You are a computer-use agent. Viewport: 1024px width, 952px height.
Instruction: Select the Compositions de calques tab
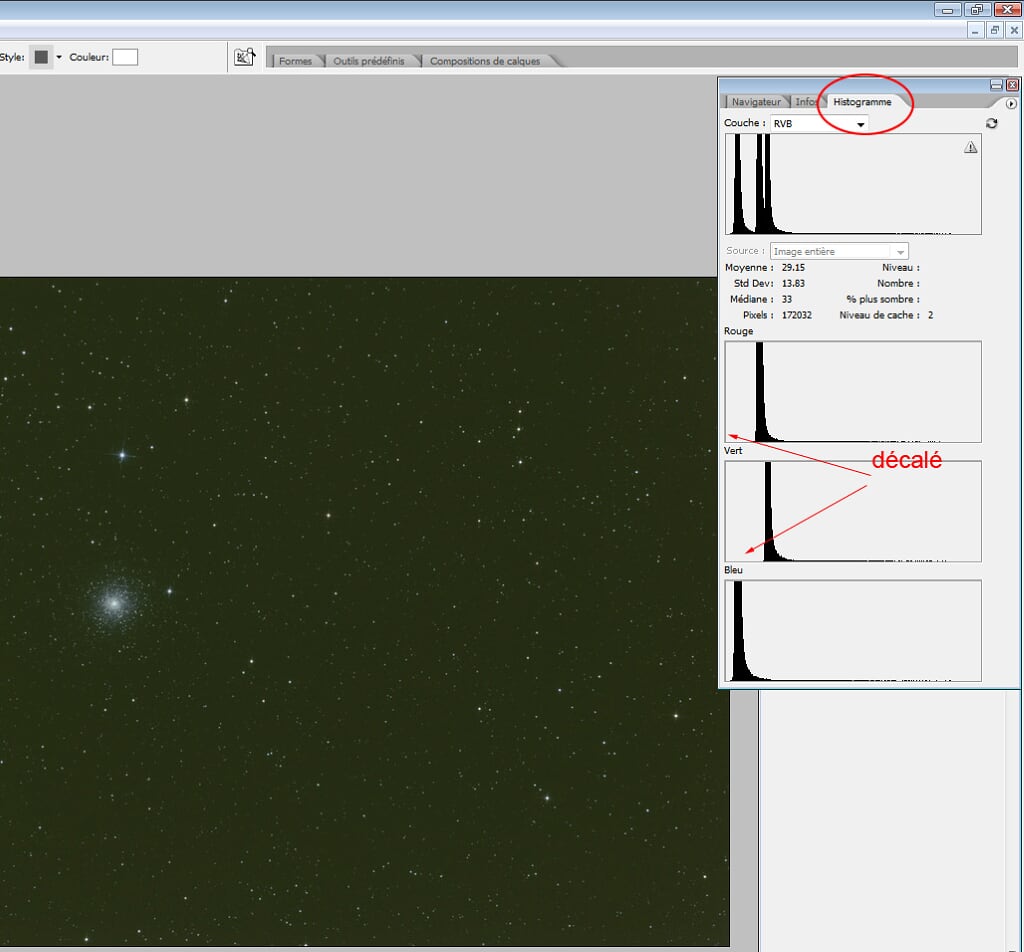tap(485, 61)
